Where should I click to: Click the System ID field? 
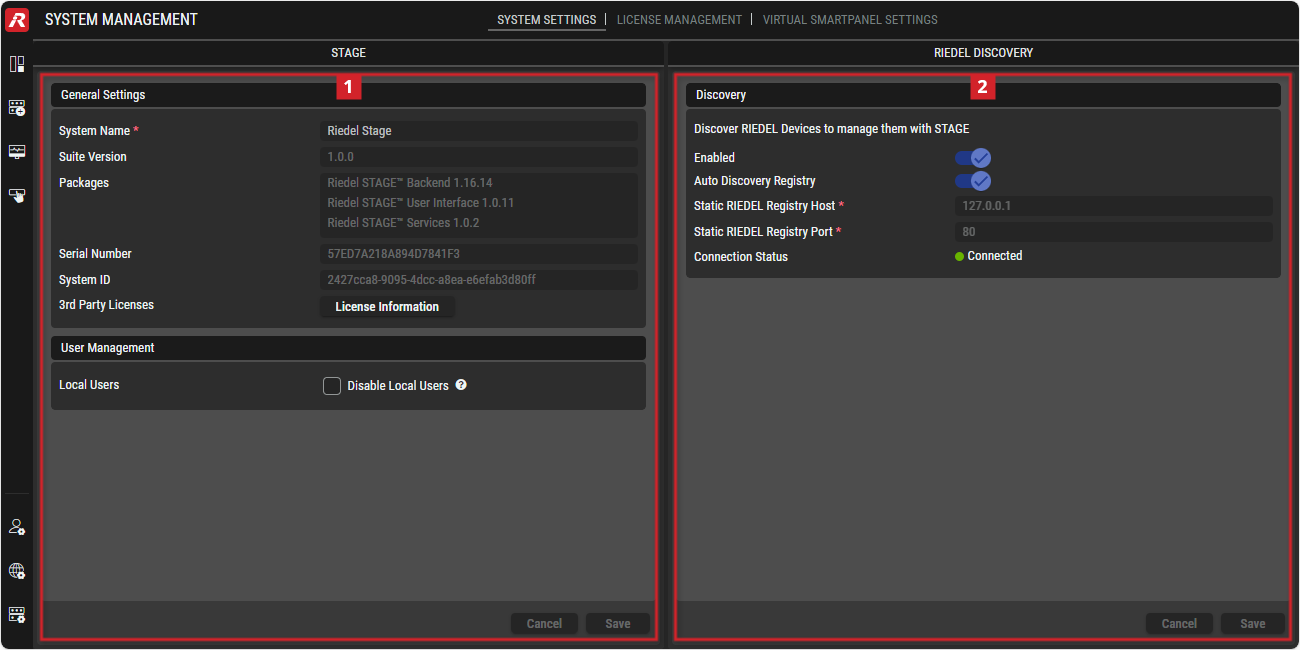point(479,280)
